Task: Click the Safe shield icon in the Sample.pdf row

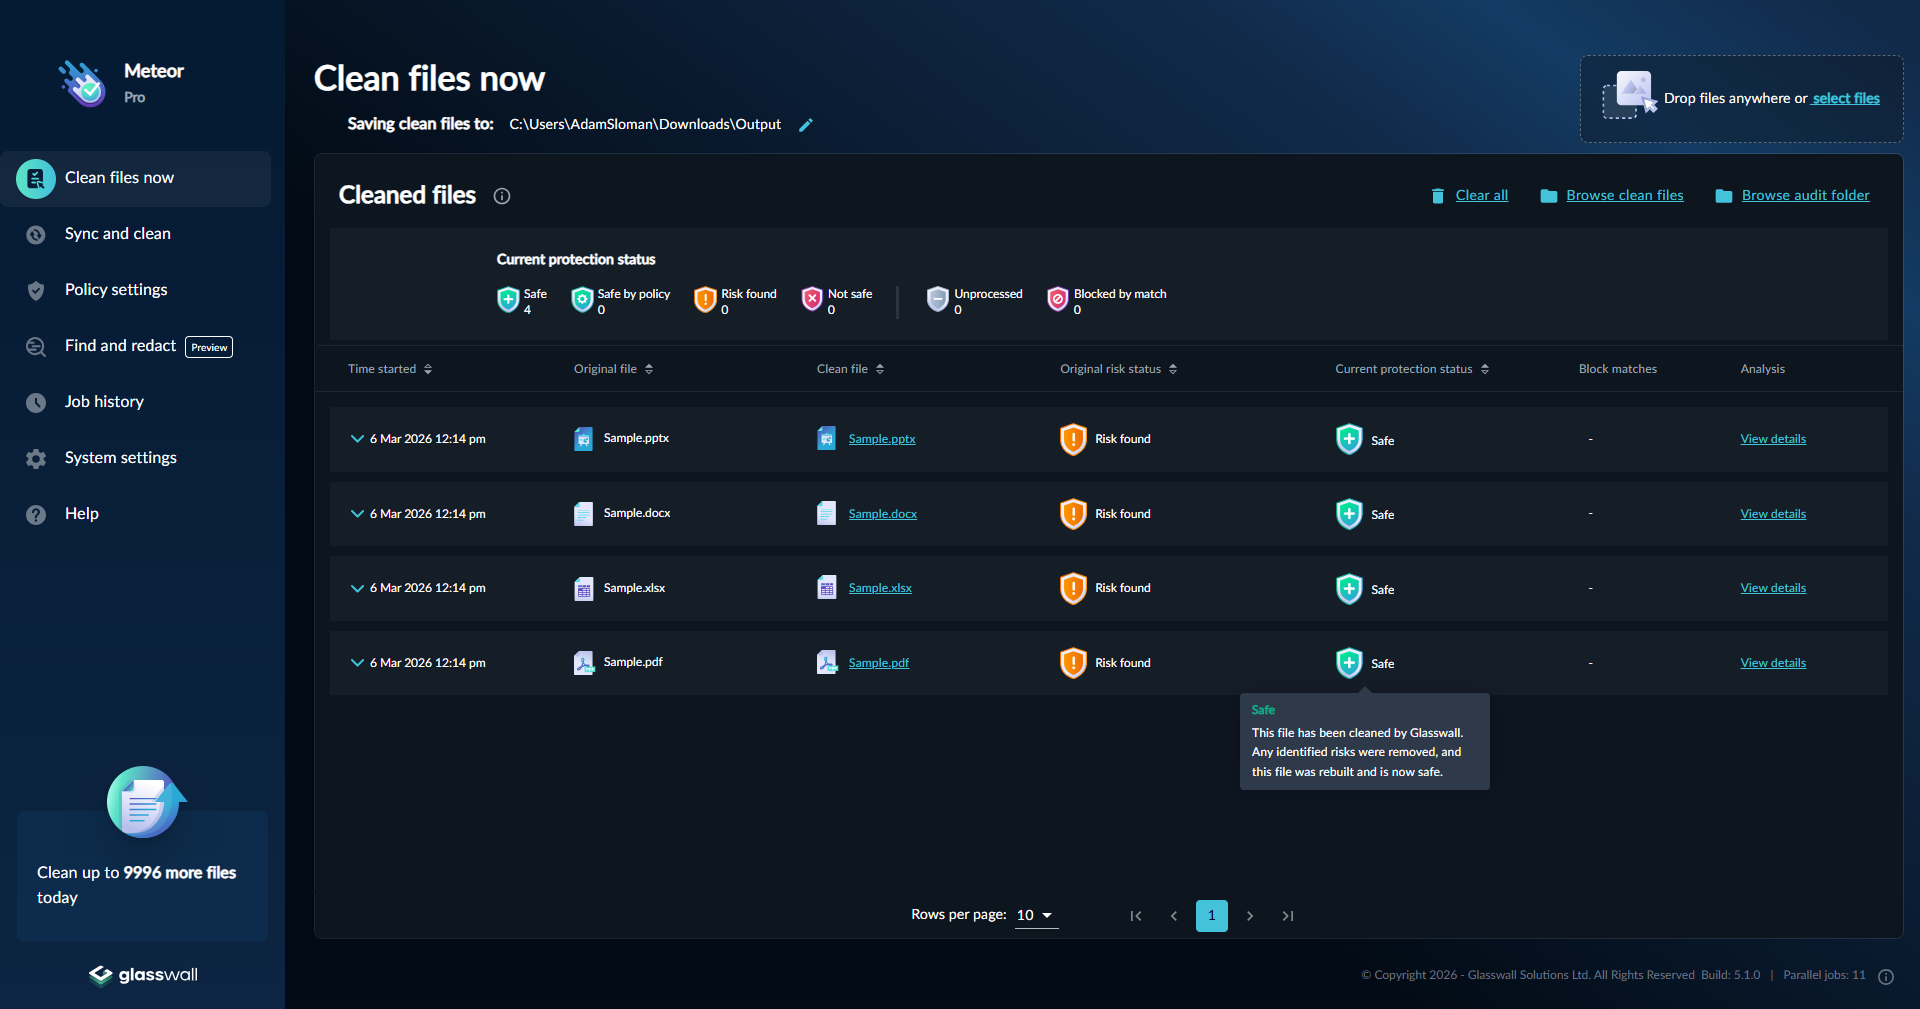Action: pos(1349,663)
